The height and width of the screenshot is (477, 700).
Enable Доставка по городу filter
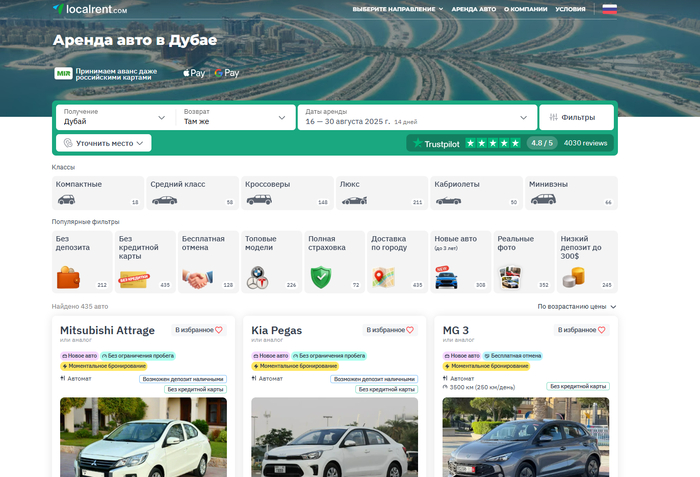[397, 262]
